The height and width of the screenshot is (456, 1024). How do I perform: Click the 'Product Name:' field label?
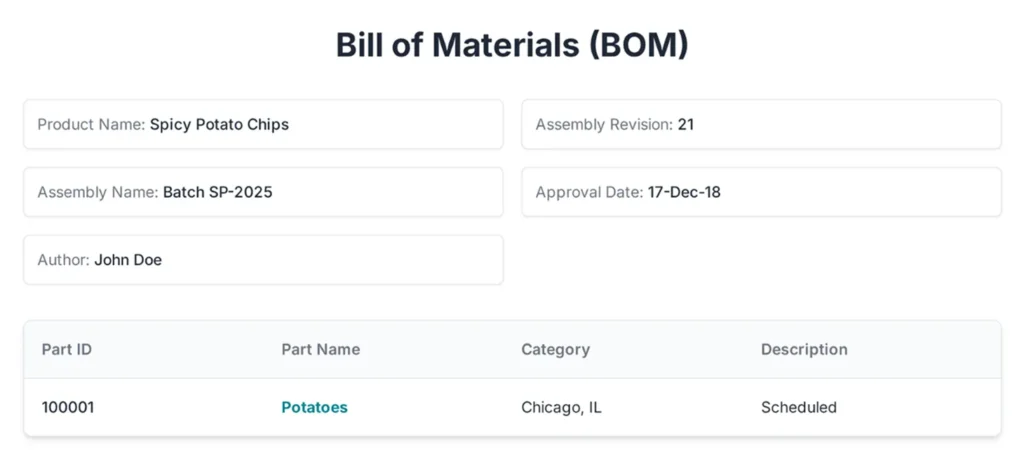tap(91, 125)
